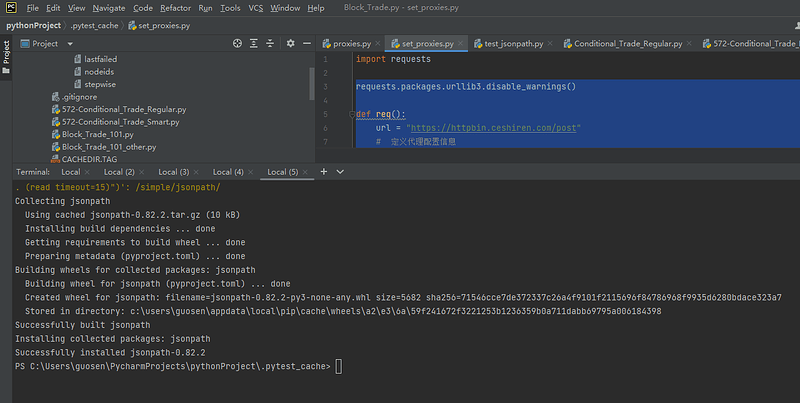Click 'Successfully installed jsonpath-0.82.2' terminal line

(110, 352)
